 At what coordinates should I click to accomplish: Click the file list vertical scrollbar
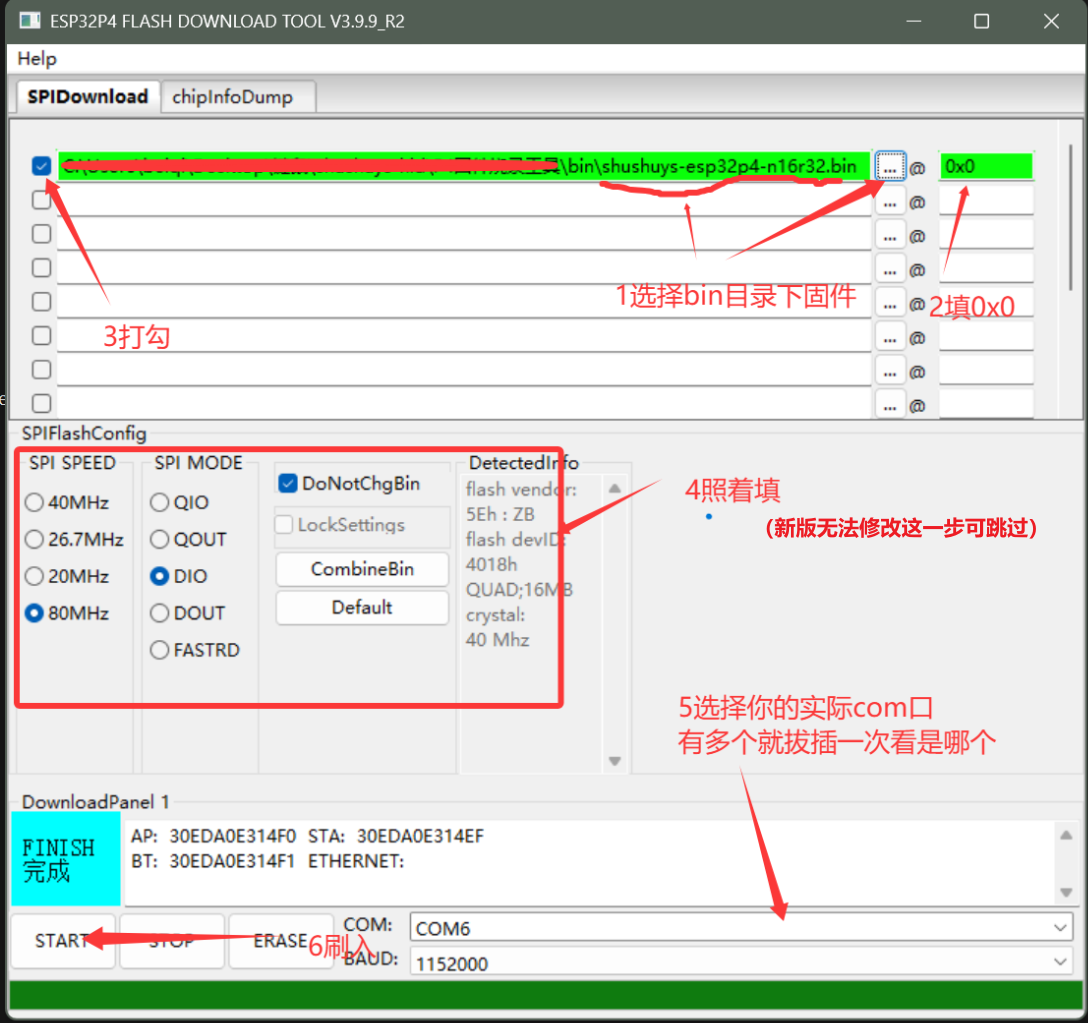(1071, 217)
